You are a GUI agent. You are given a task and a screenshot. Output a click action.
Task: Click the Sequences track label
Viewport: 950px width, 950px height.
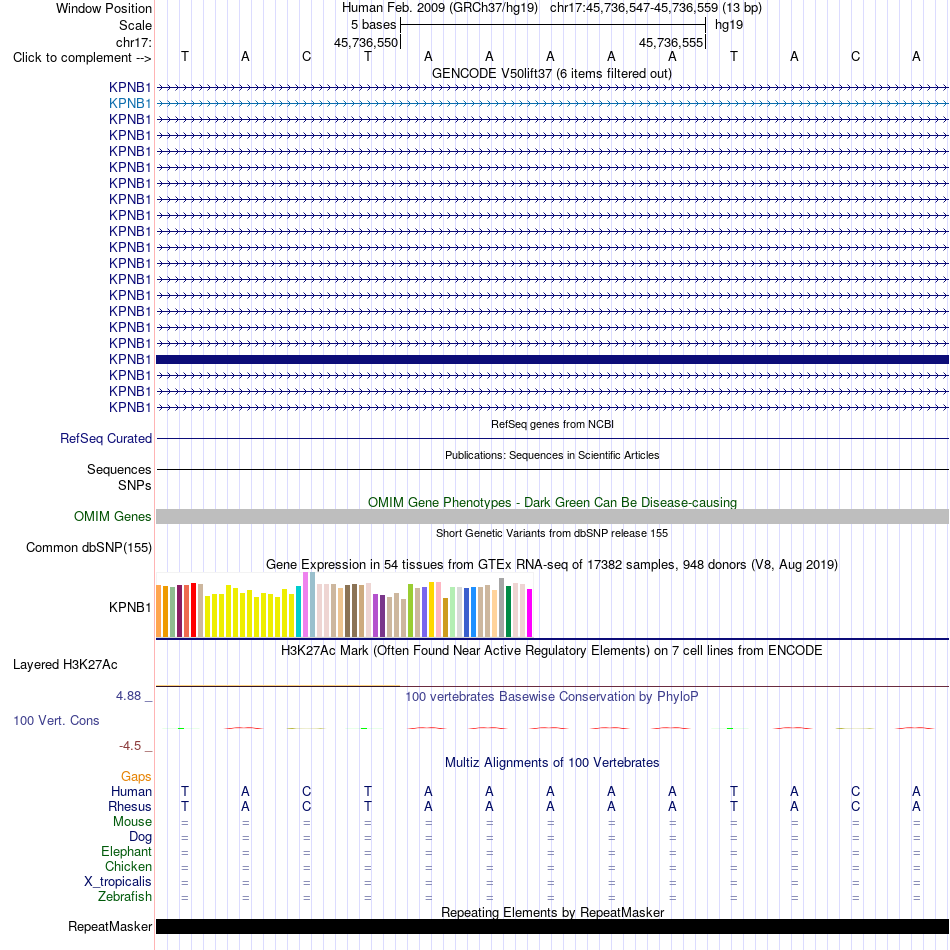point(119,470)
